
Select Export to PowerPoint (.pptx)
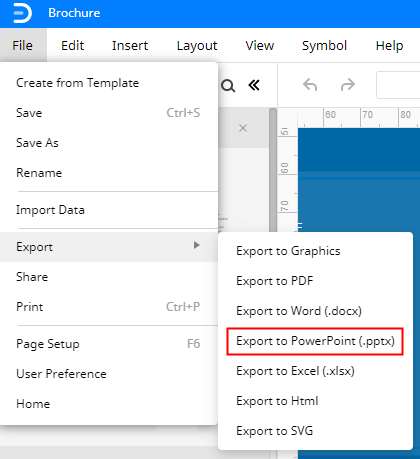[315, 341]
